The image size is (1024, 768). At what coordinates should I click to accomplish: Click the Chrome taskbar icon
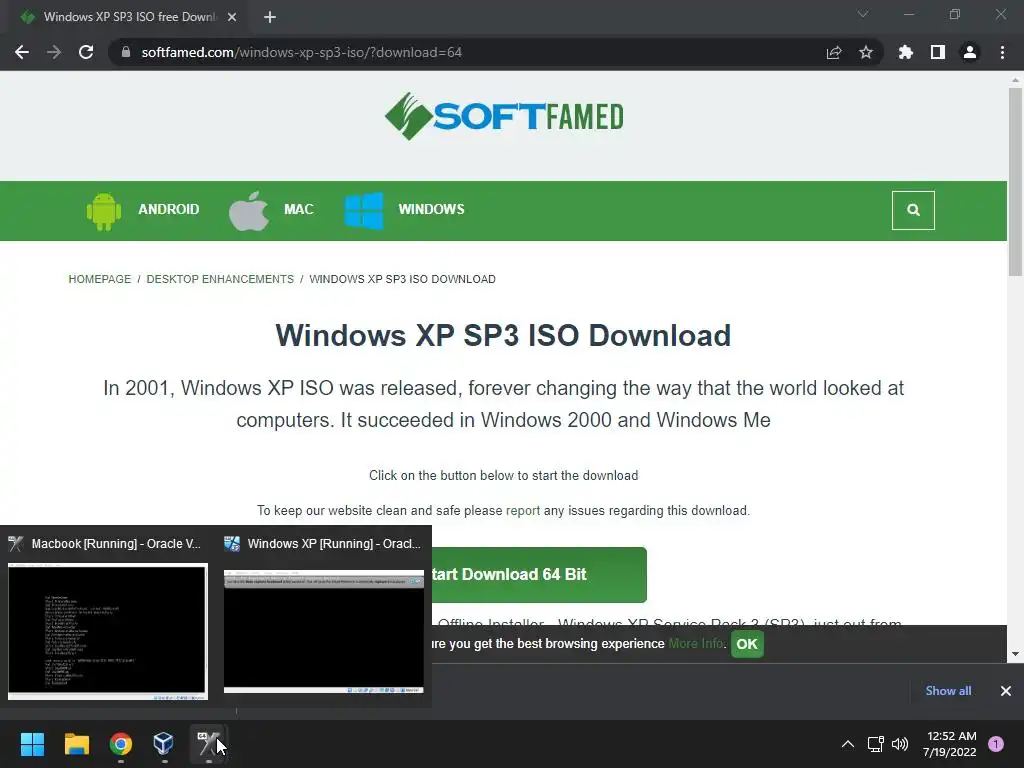[120, 744]
